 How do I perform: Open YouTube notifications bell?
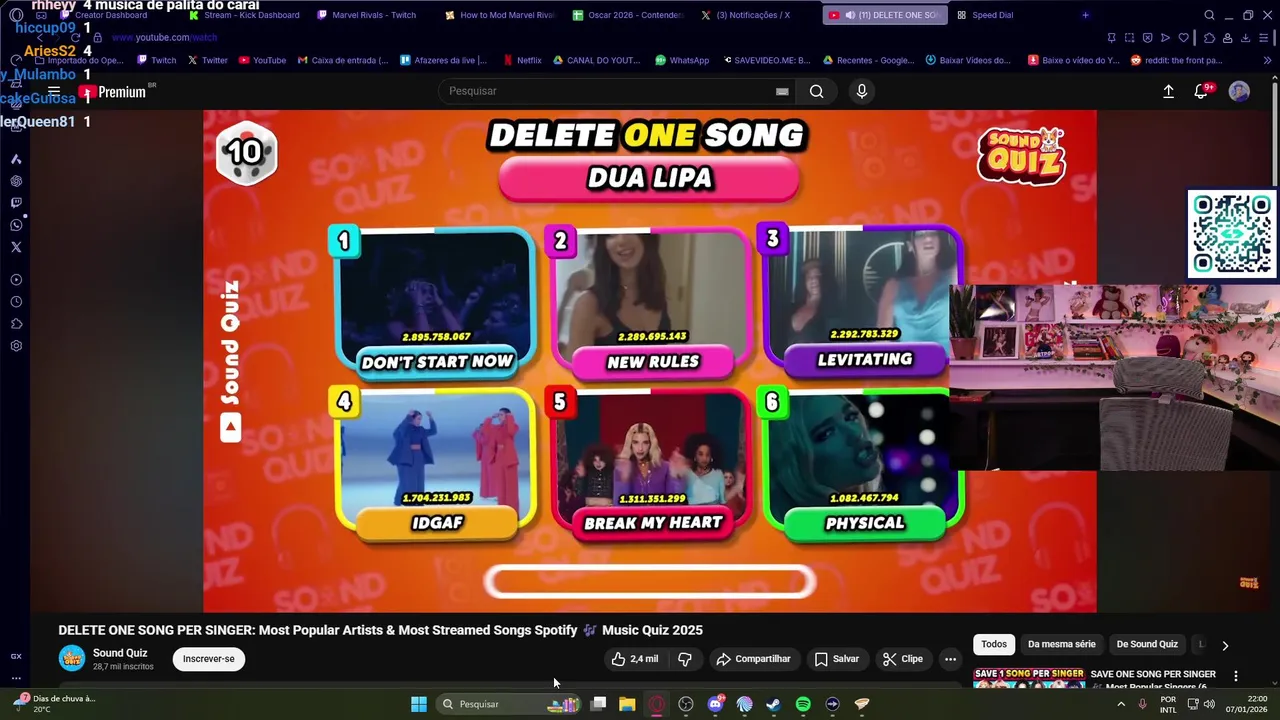[1201, 91]
